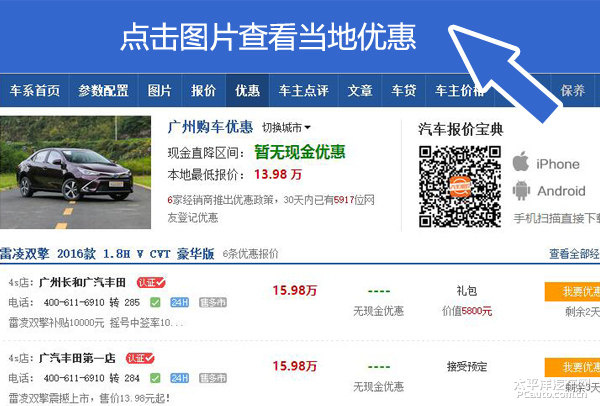The width and height of the screenshot is (600, 406).
Task: Click the 售多市 tag in the first dealer row
Action: pos(213,303)
